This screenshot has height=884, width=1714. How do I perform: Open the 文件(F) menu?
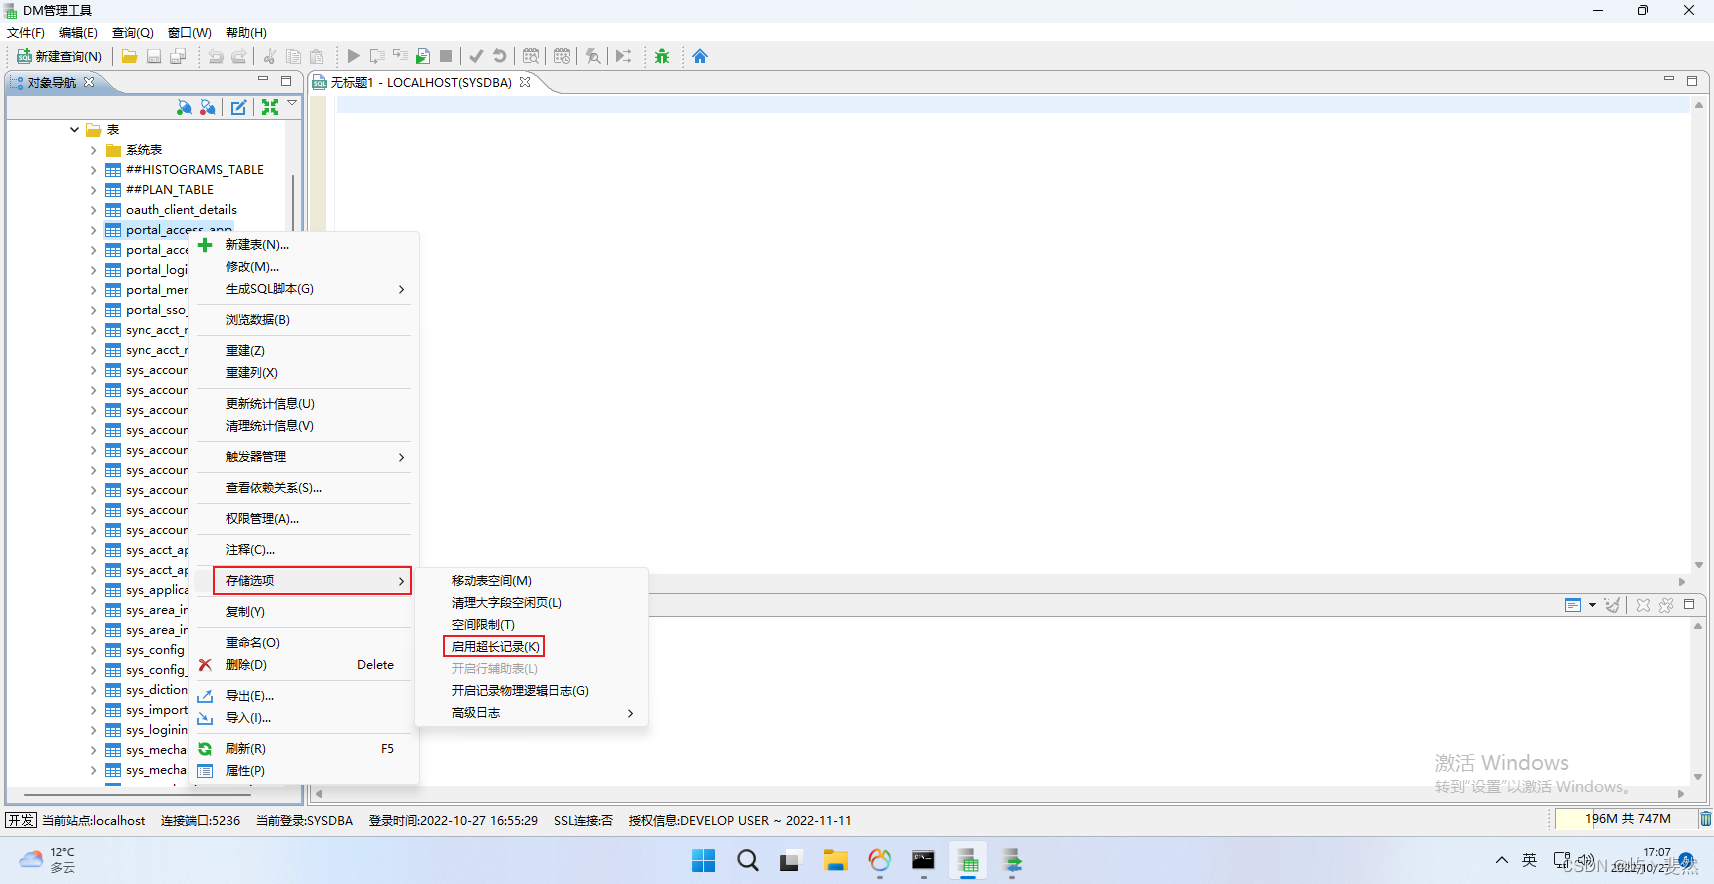point(26,32)
